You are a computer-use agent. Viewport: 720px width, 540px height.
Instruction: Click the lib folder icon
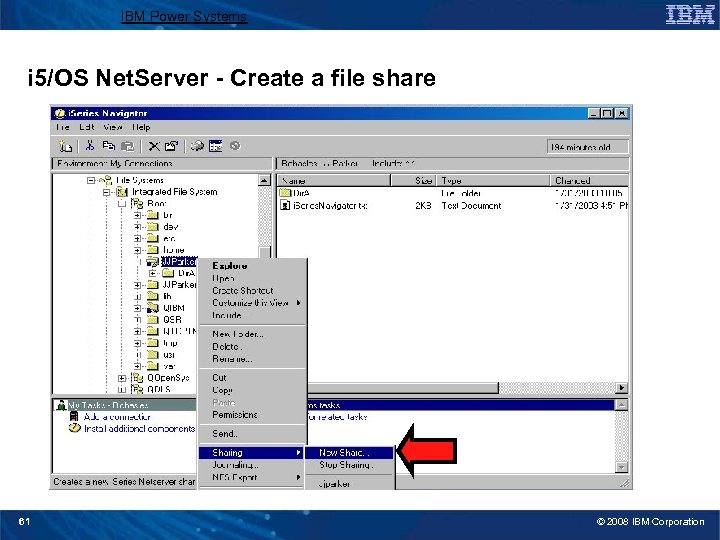[152, 296]
